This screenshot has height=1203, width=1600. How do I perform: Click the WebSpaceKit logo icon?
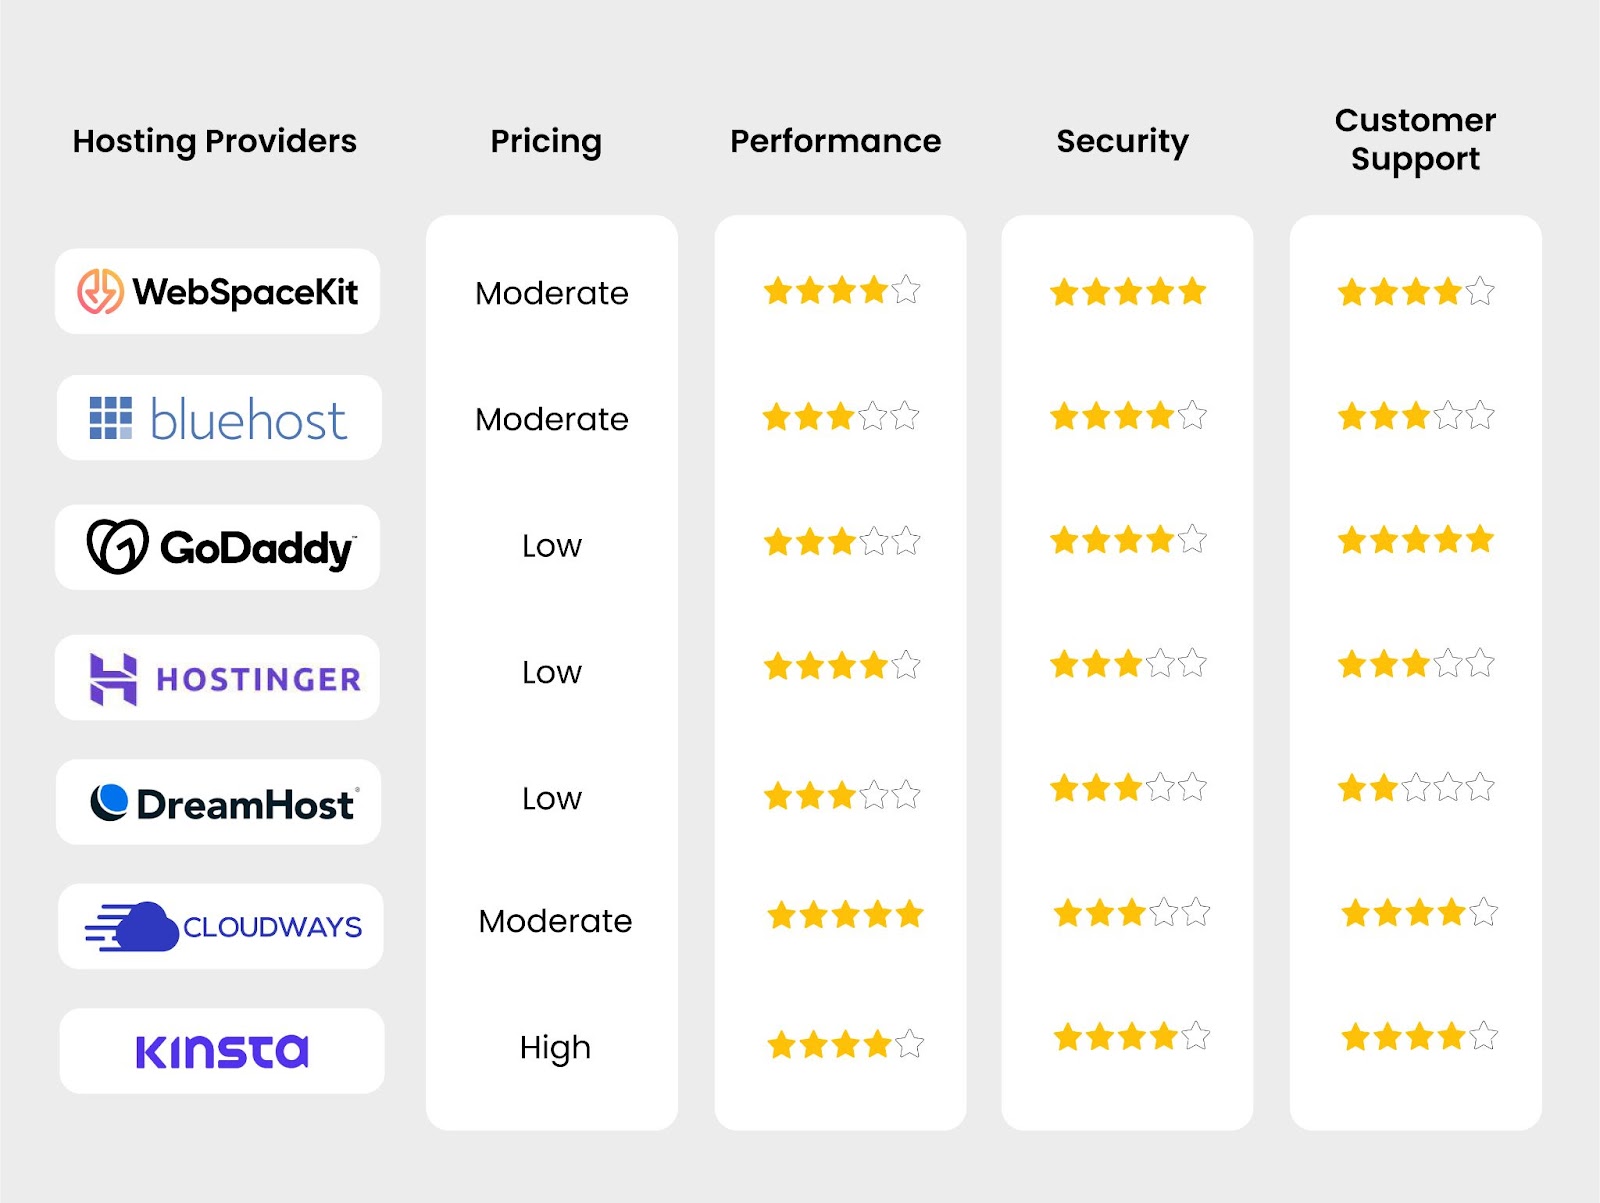tap(101, 291)
